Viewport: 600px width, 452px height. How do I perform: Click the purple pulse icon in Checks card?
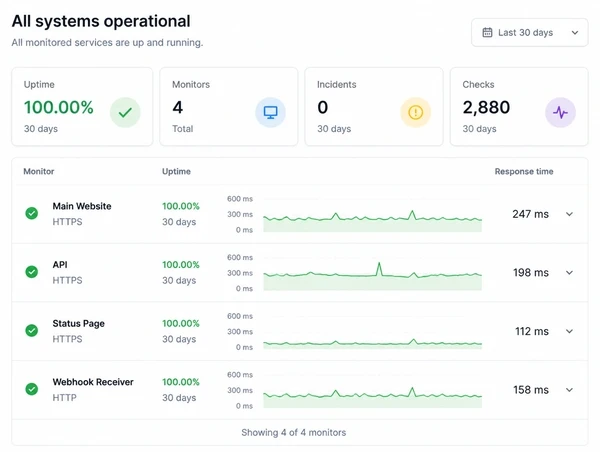coord(561,113)
